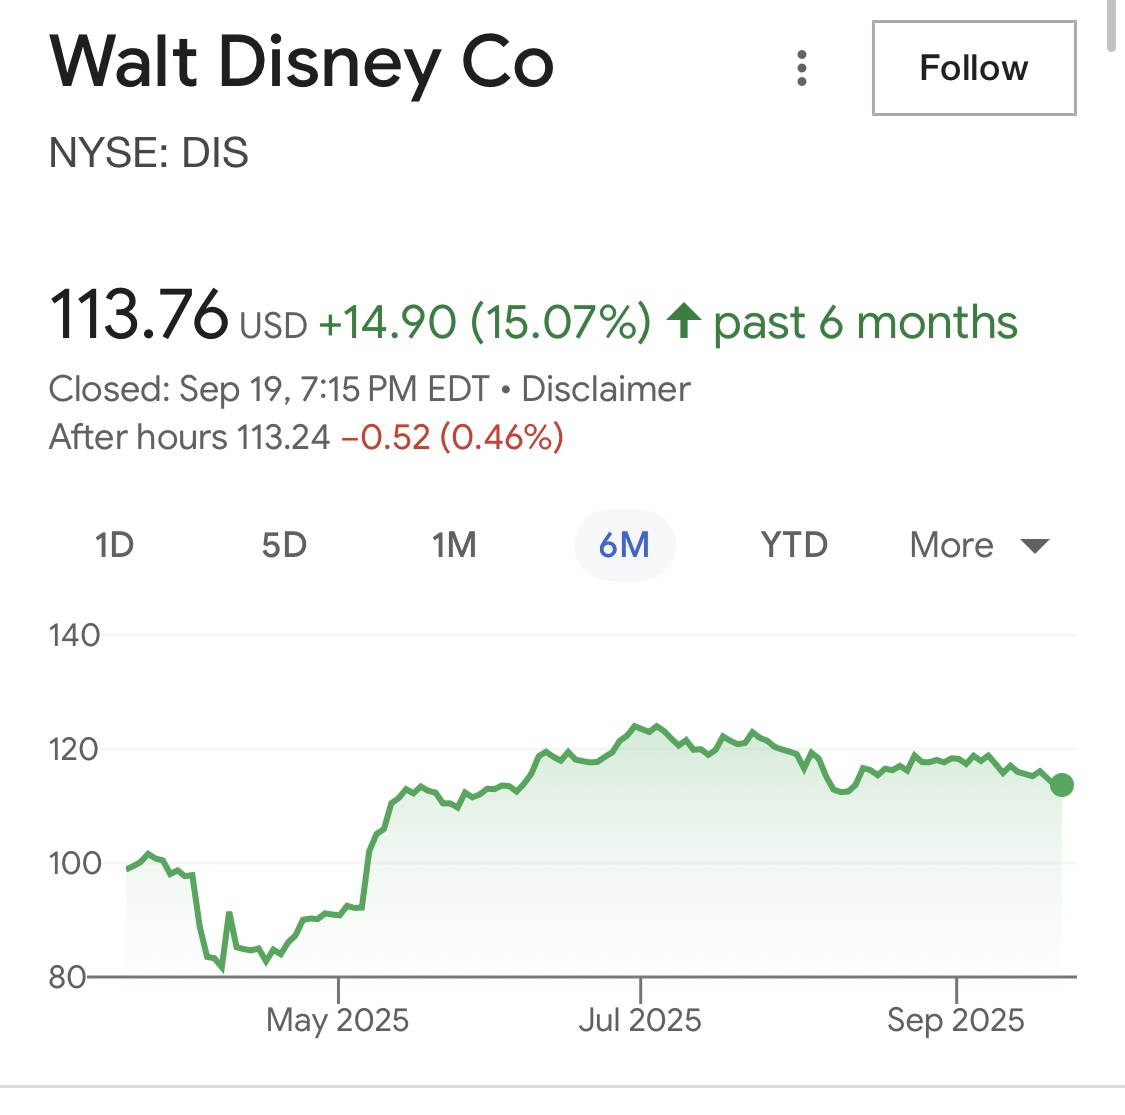The width and height of the screenshot is (1125, 1115).
Task: Click the Sep 2025 axis marker
Action: tap(956, 1019)
